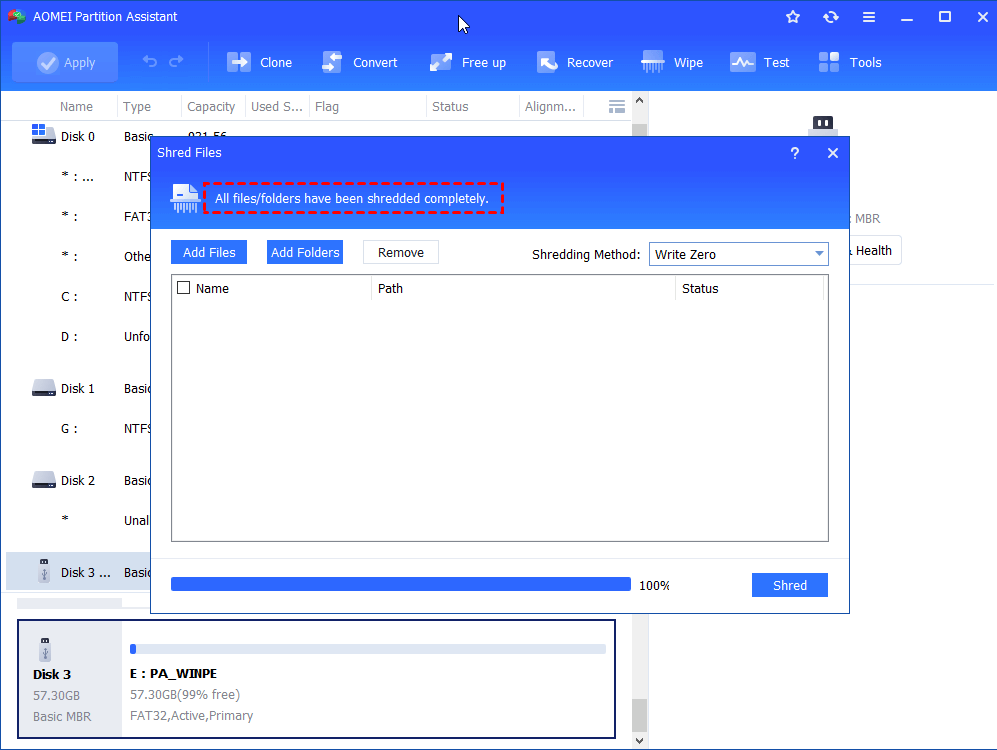This screenshot has width=997, height=750.
Task: Click the Shred button
Action: pyautogui.click(x=790, y=585)
